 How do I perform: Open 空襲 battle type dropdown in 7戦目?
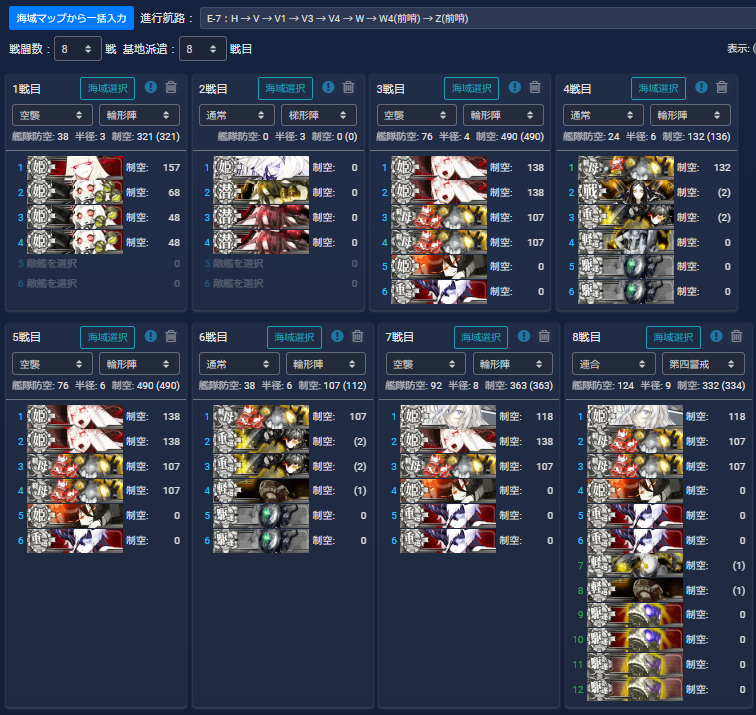(x=426, y=364)
